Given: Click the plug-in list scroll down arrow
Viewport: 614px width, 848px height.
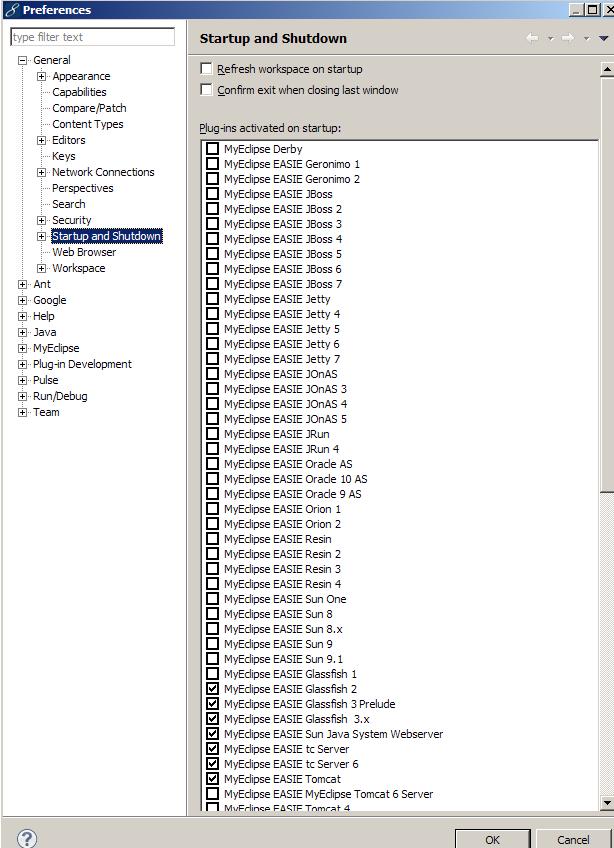Looking at the screenshot, I should pos(607,803).
